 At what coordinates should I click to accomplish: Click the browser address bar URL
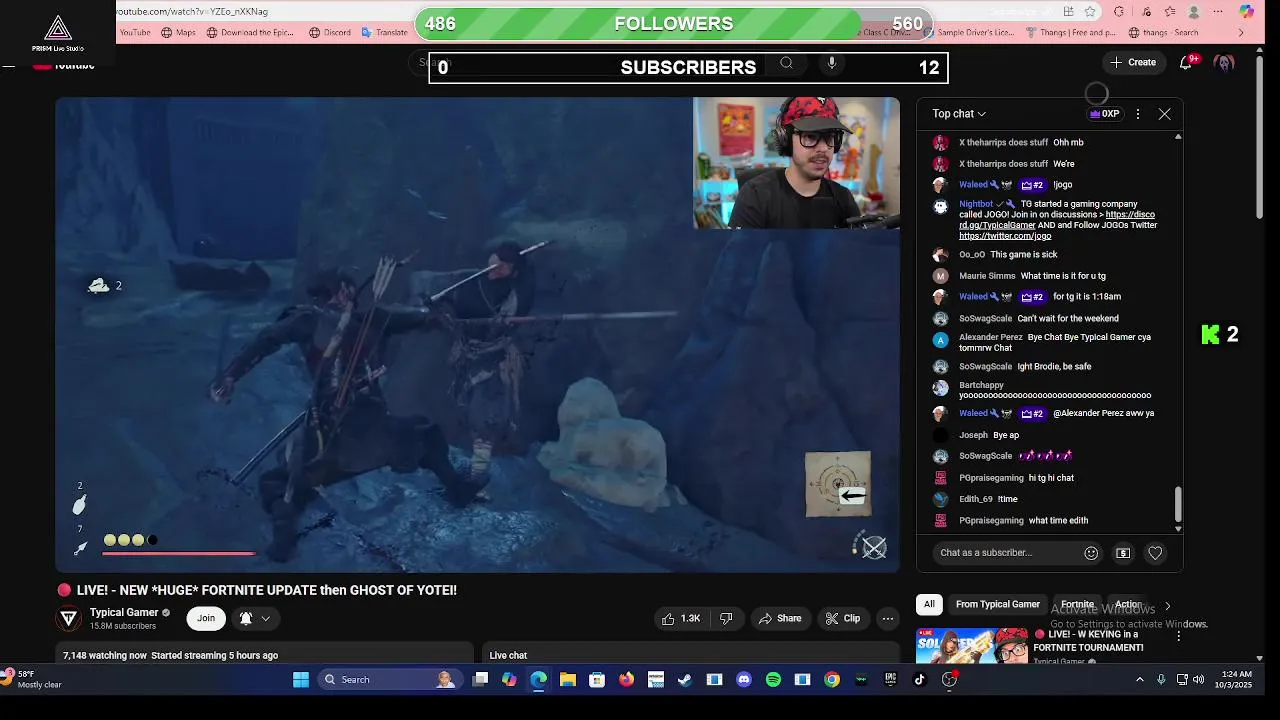pos(192,12)
